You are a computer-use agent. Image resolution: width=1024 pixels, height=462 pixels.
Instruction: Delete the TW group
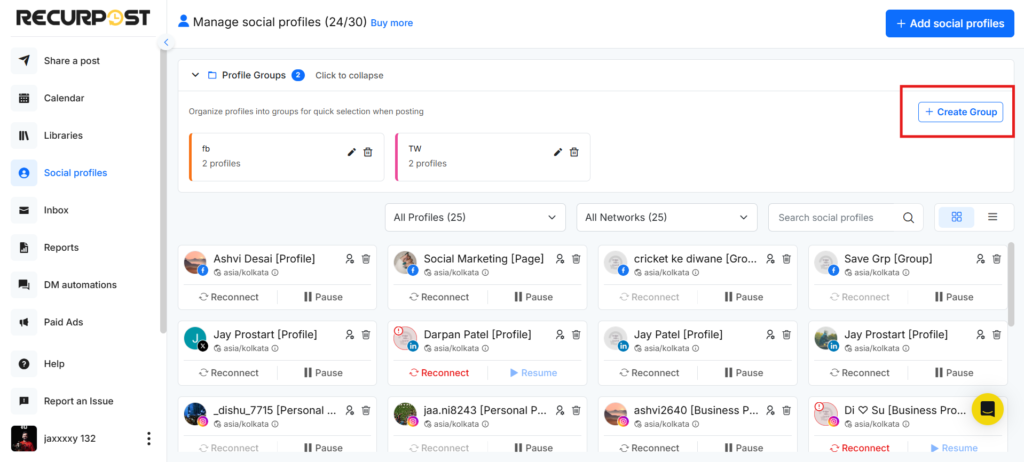pos(574,152)
